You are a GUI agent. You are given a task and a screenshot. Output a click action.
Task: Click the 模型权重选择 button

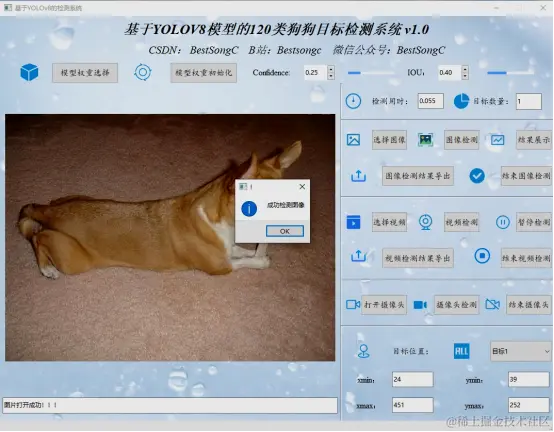tap(85, 73)
